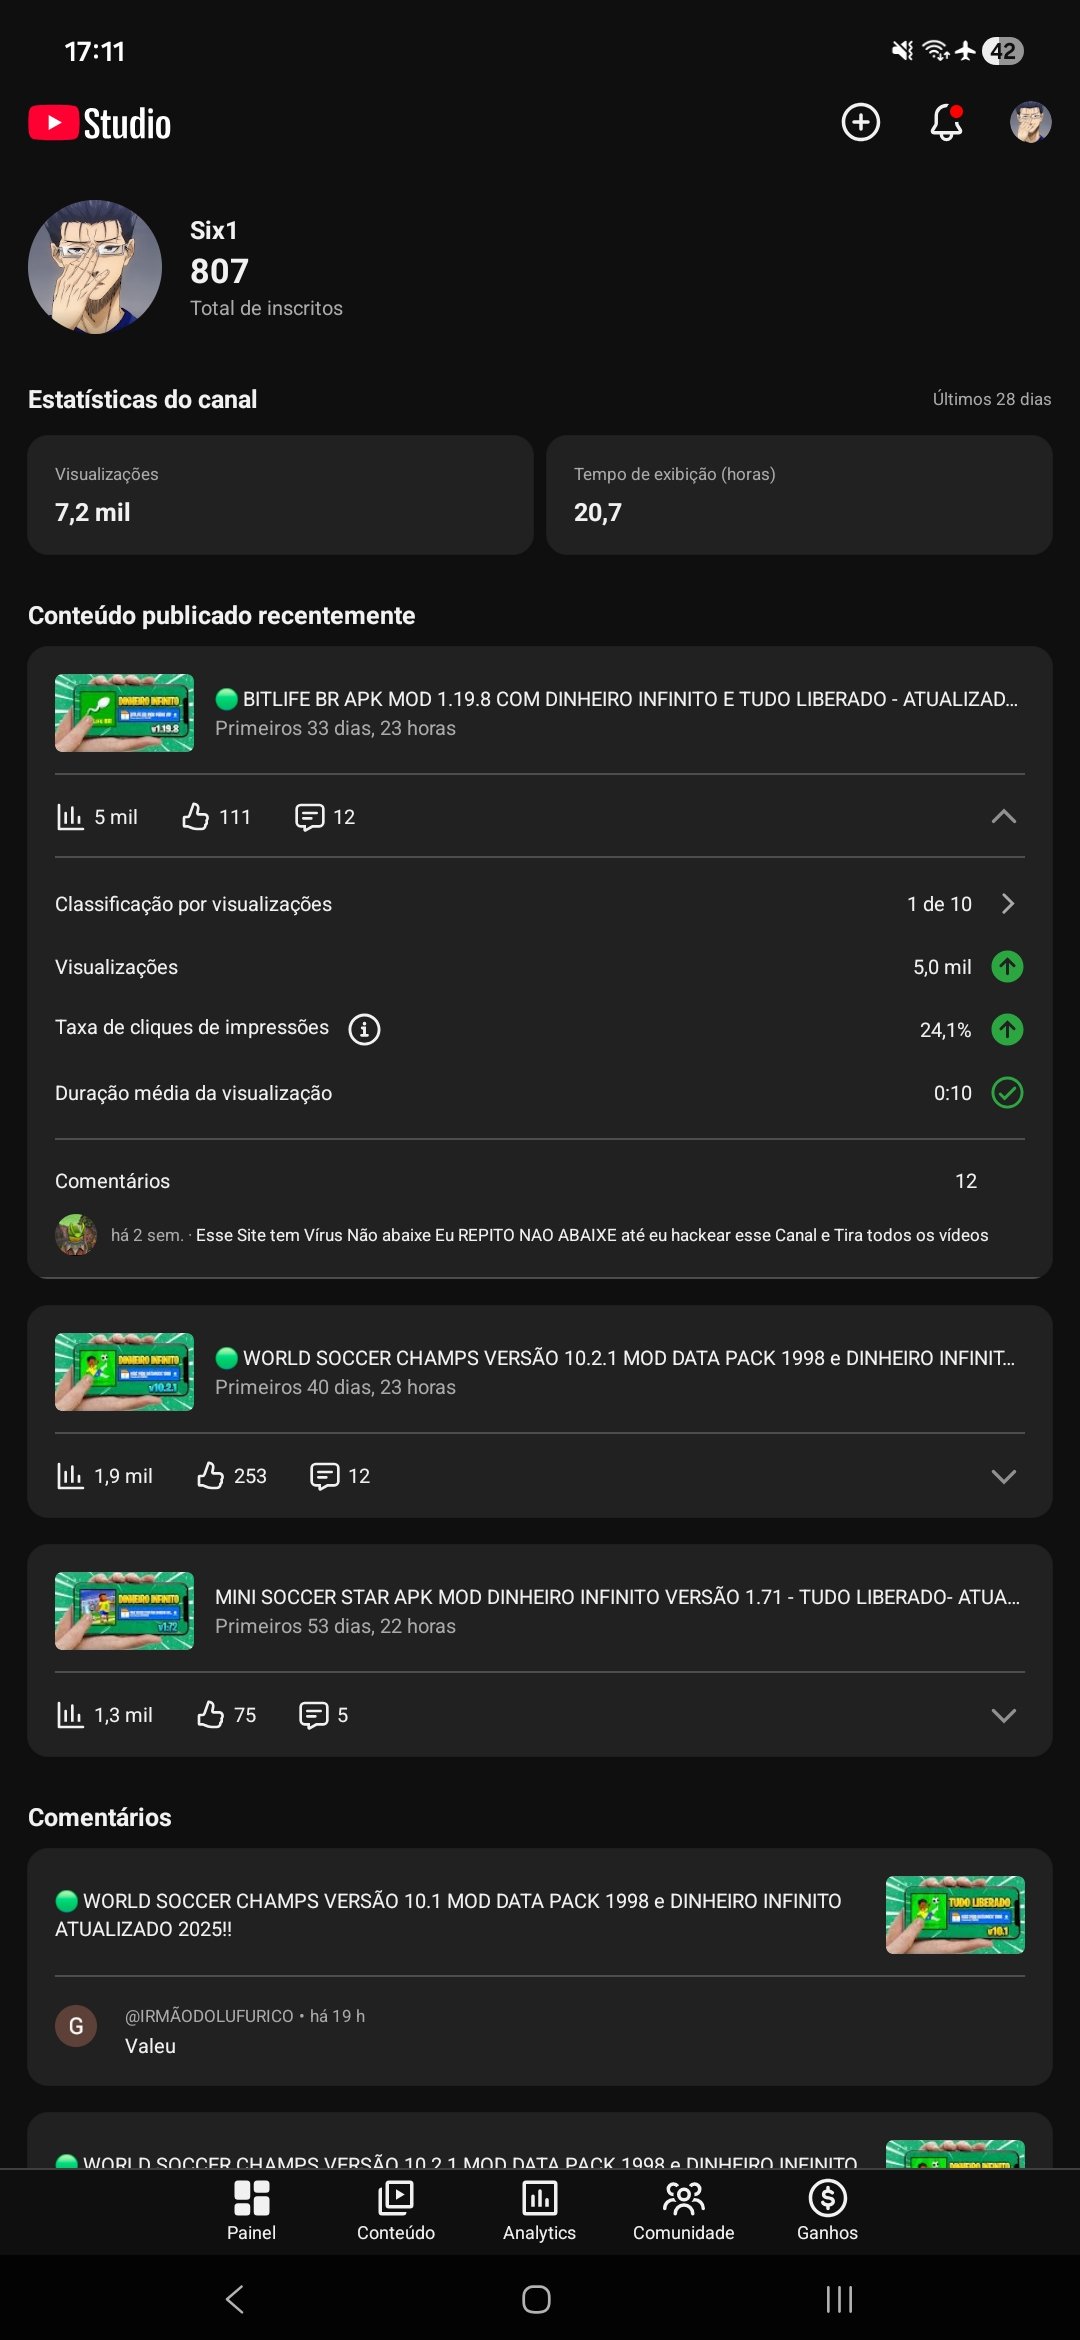Open the notifications bell
Screen dimensions: 1080x2340
(x=946, y=122)
